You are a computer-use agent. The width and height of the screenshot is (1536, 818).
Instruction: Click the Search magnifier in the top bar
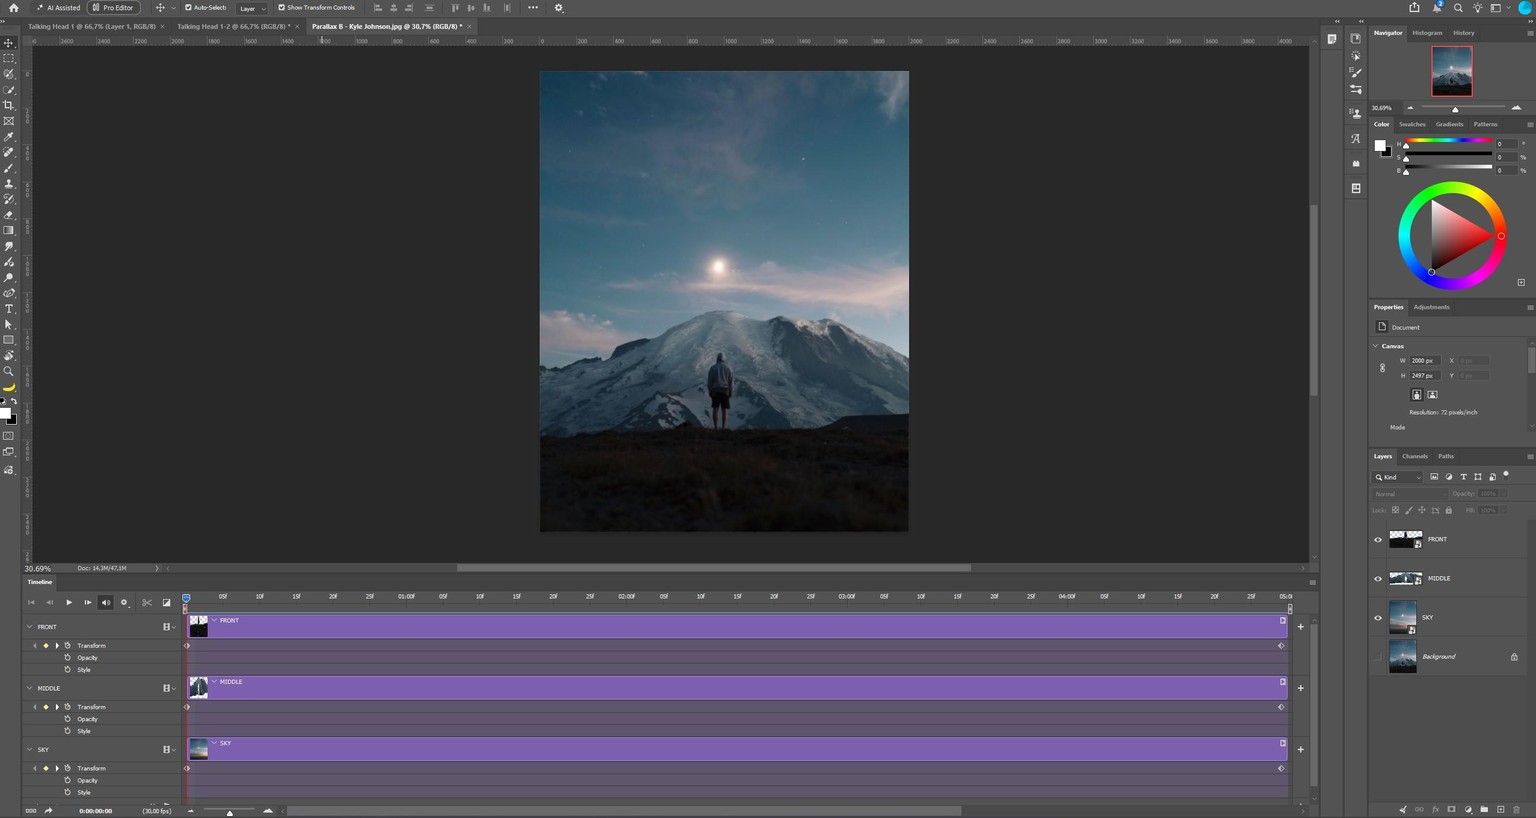click(x=1458, y=8)
